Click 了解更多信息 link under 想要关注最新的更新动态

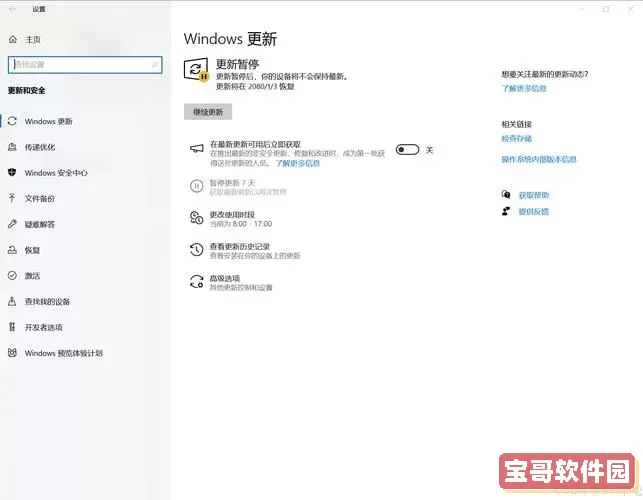[524, 88]
